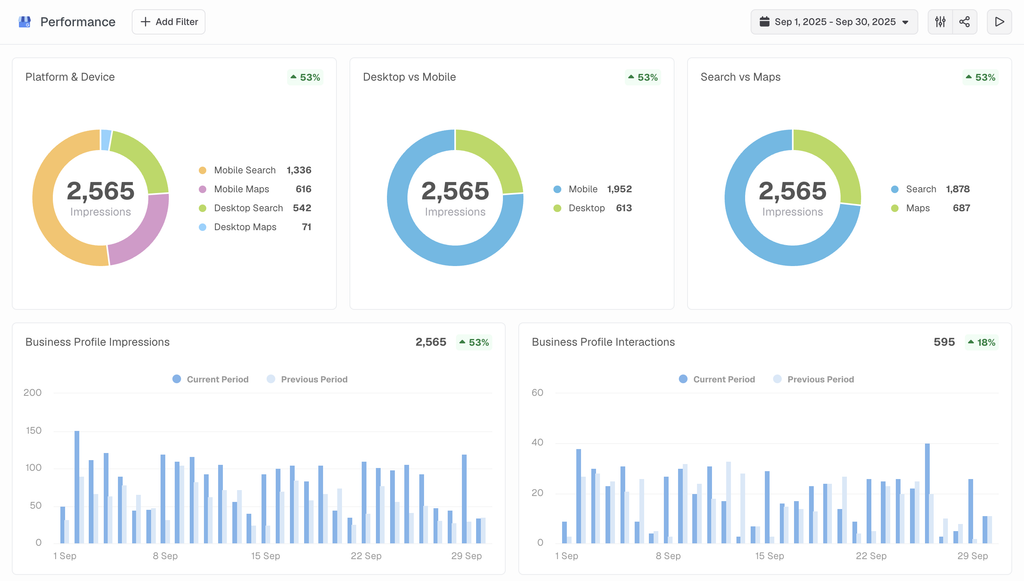The height and width of the screenshot is (581, 1024).
Task: Click the 687 Maps value
Action: [x=961, y=208]
